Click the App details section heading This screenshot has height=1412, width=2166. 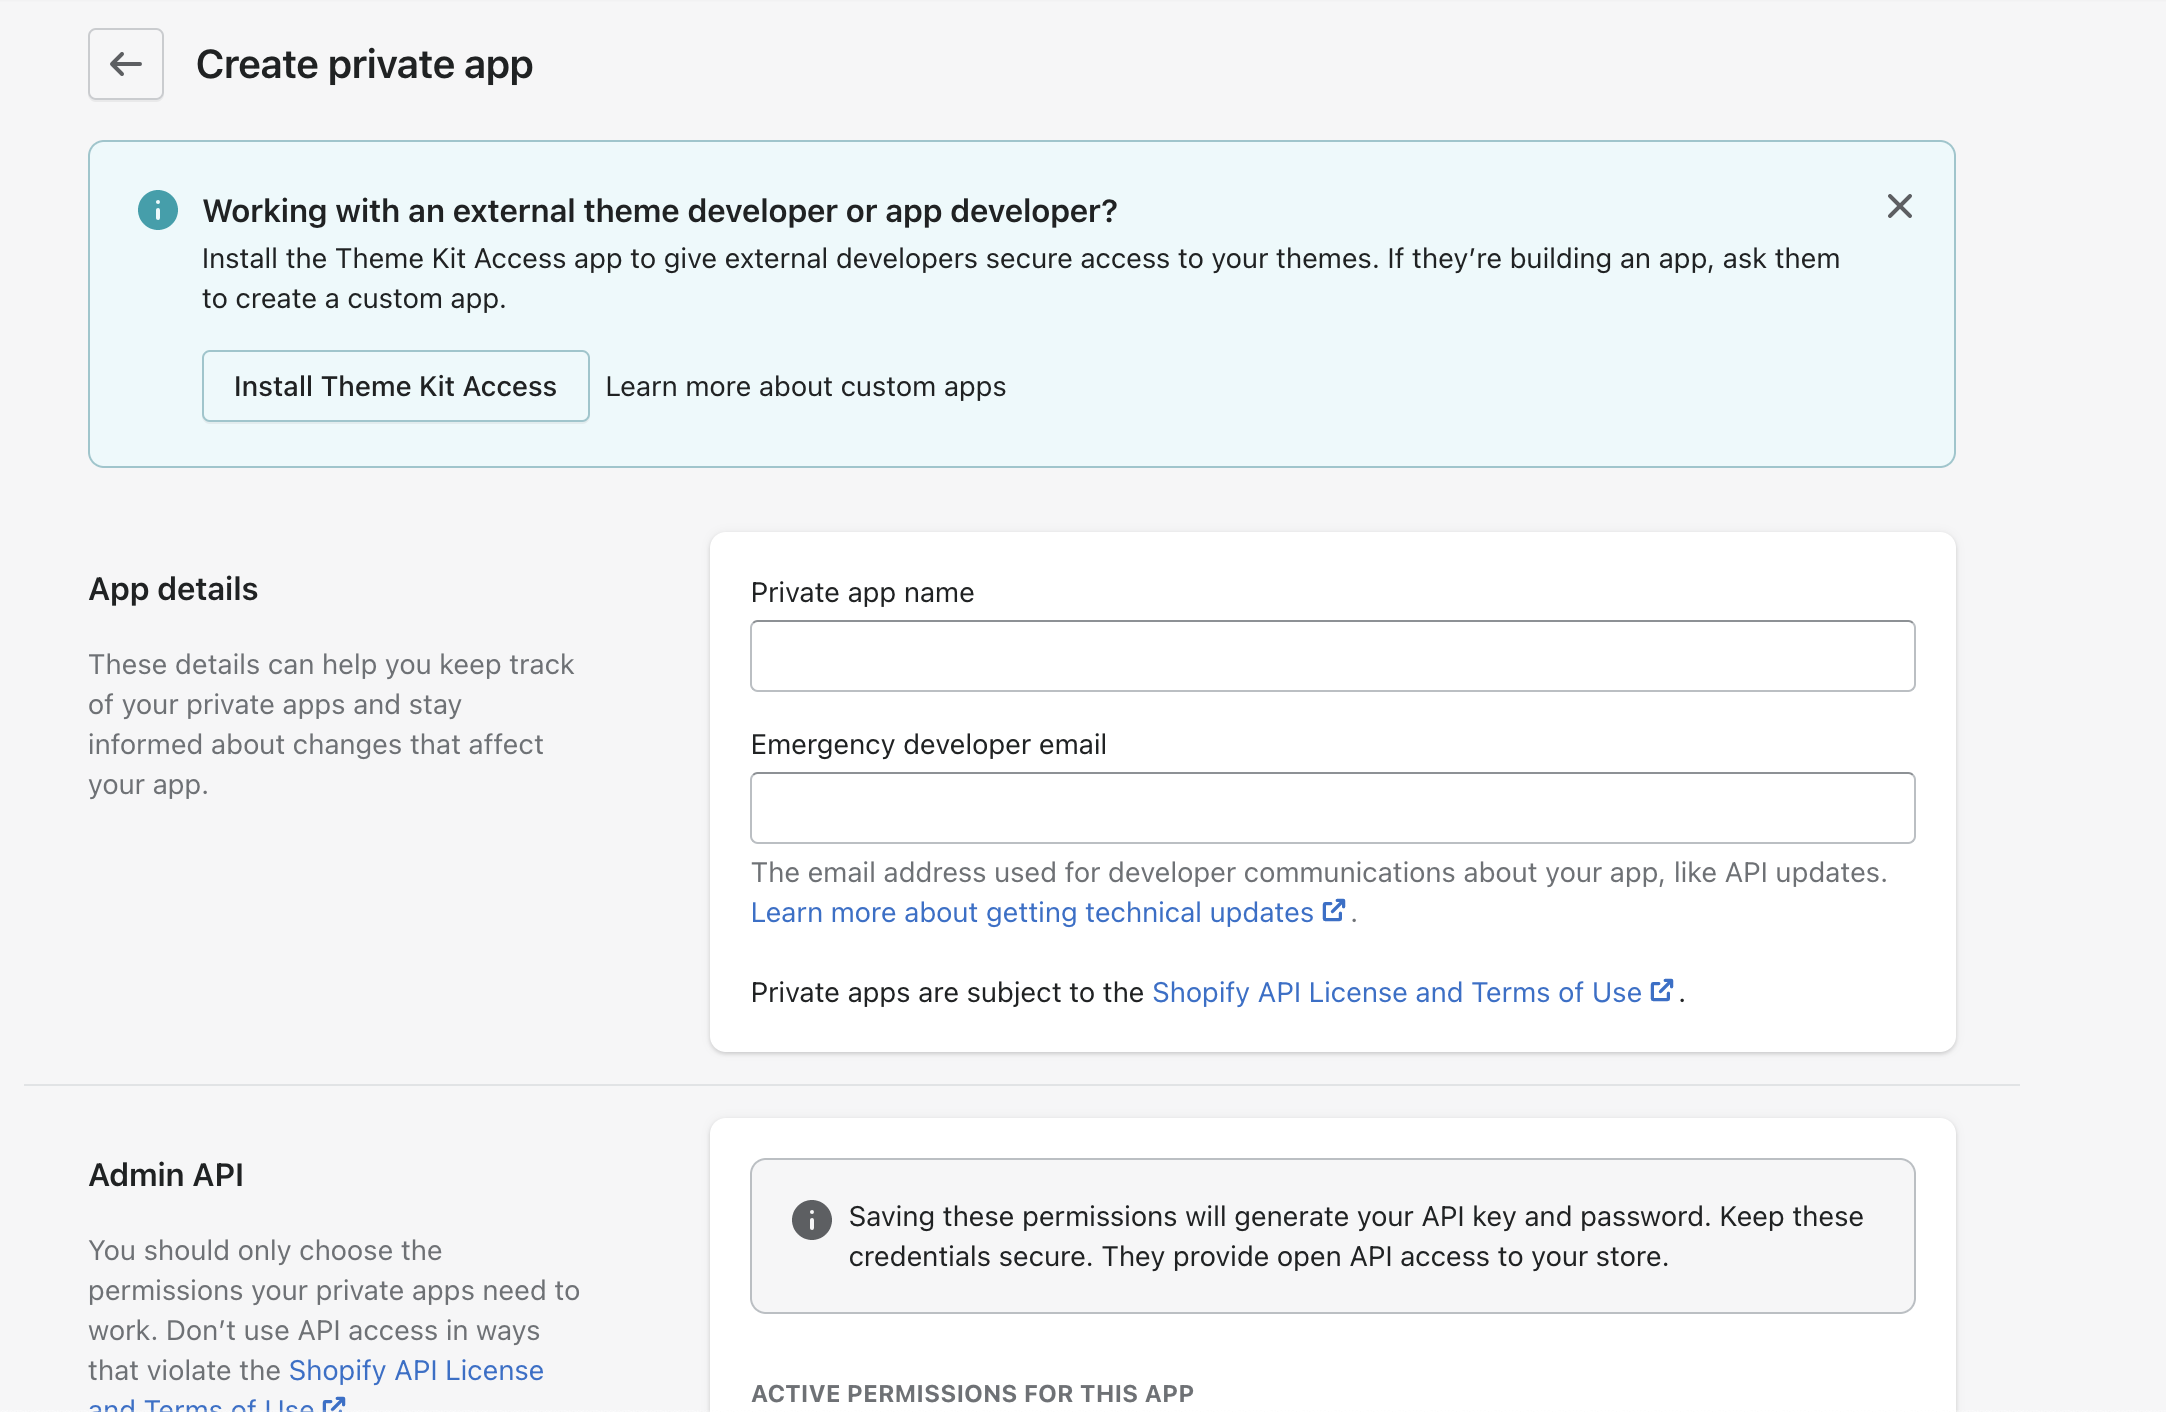[173, 589]
